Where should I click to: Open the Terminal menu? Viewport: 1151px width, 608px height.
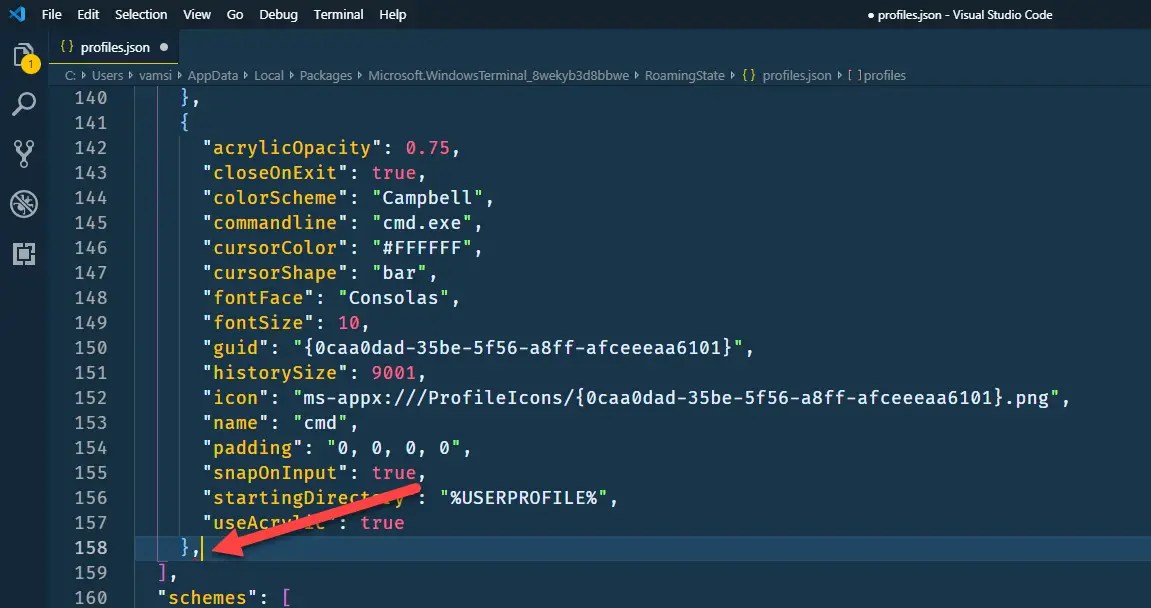pos(338,15)
